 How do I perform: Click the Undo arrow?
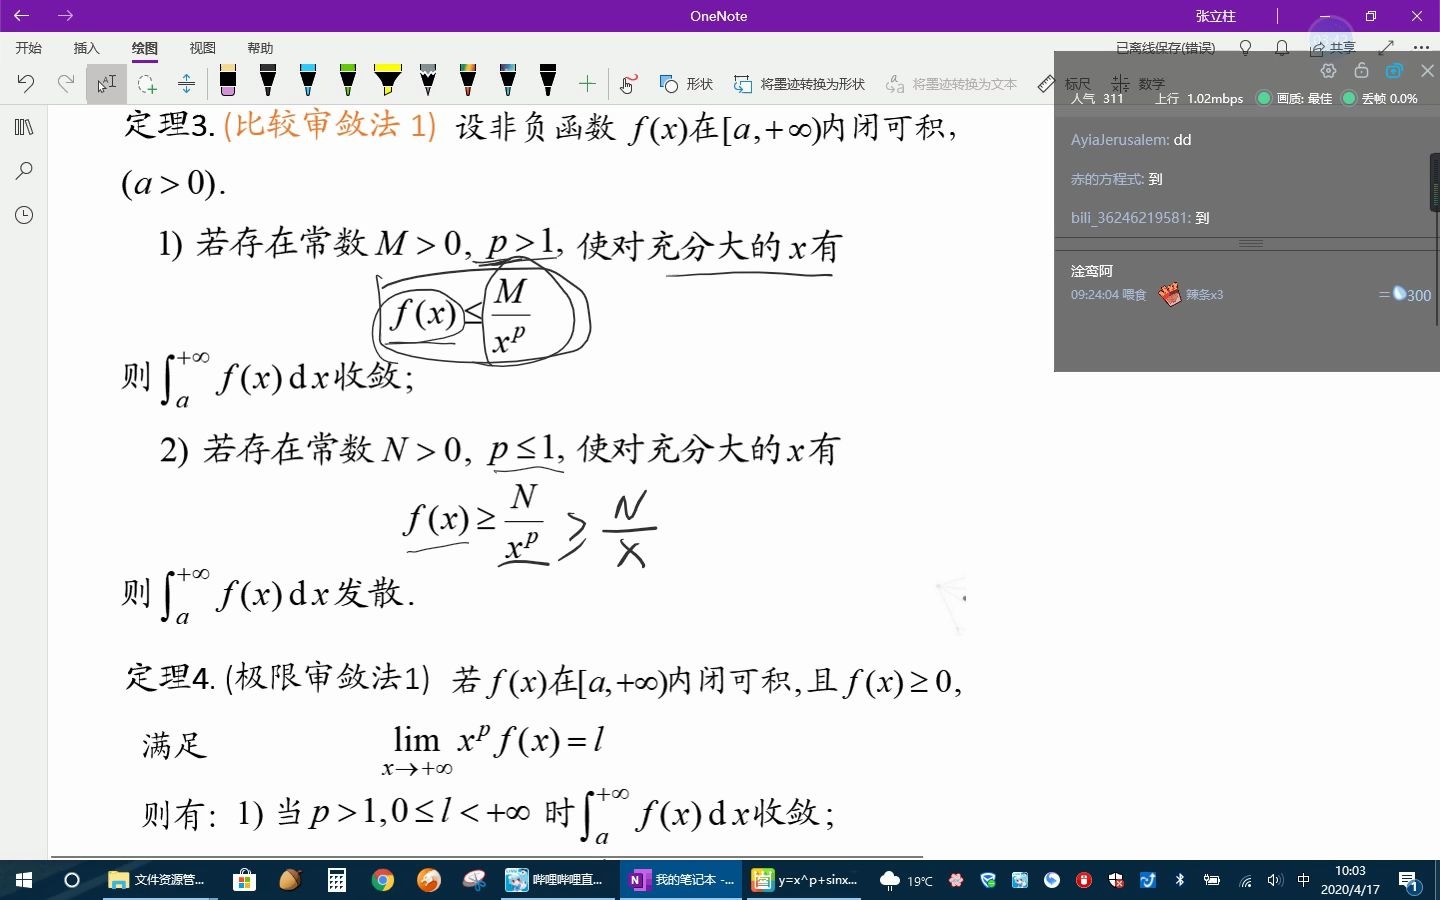(25, 83)
